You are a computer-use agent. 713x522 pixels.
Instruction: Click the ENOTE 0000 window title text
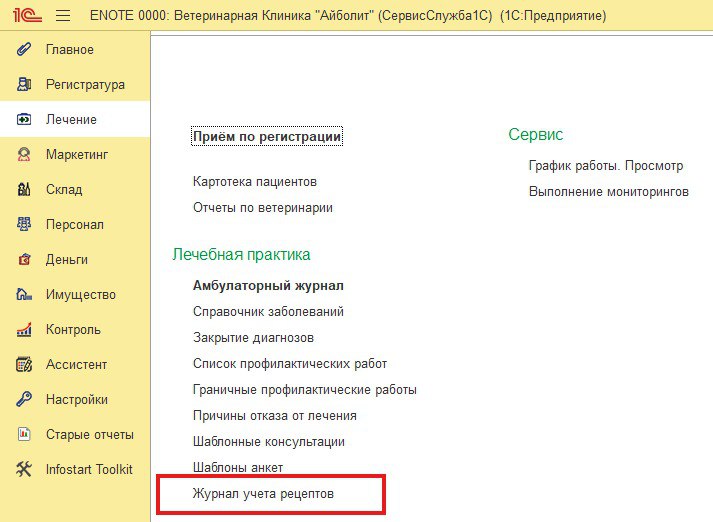348,16
